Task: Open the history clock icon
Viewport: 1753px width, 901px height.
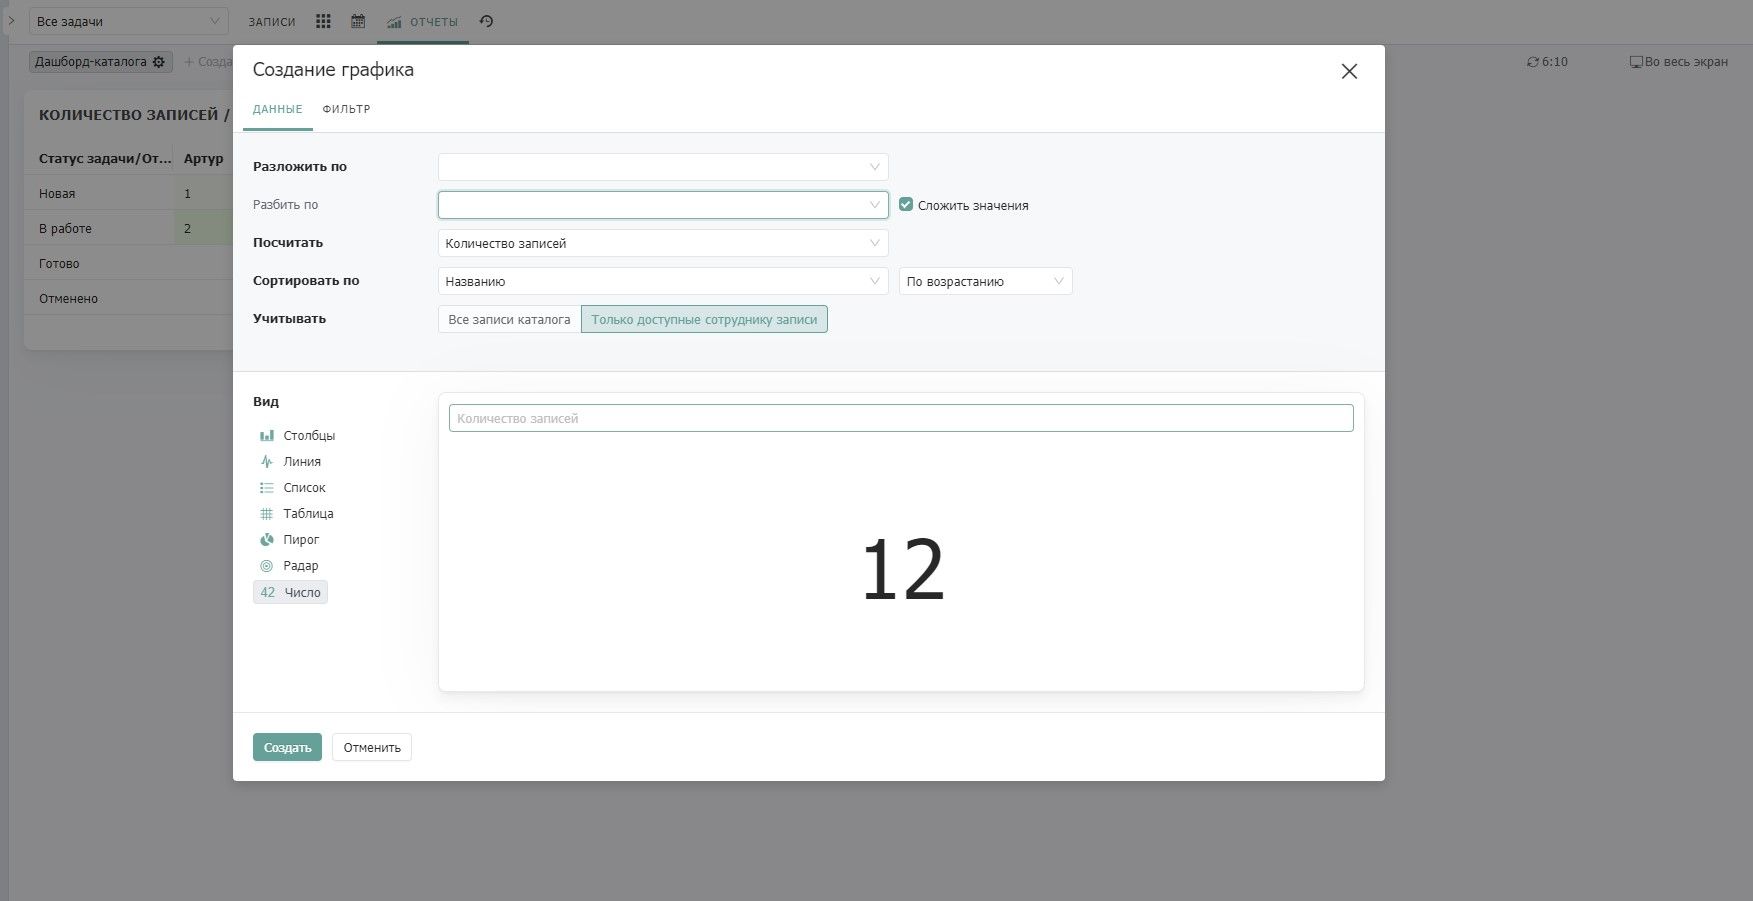Action: pyautogui.click(x=486, y=21)
